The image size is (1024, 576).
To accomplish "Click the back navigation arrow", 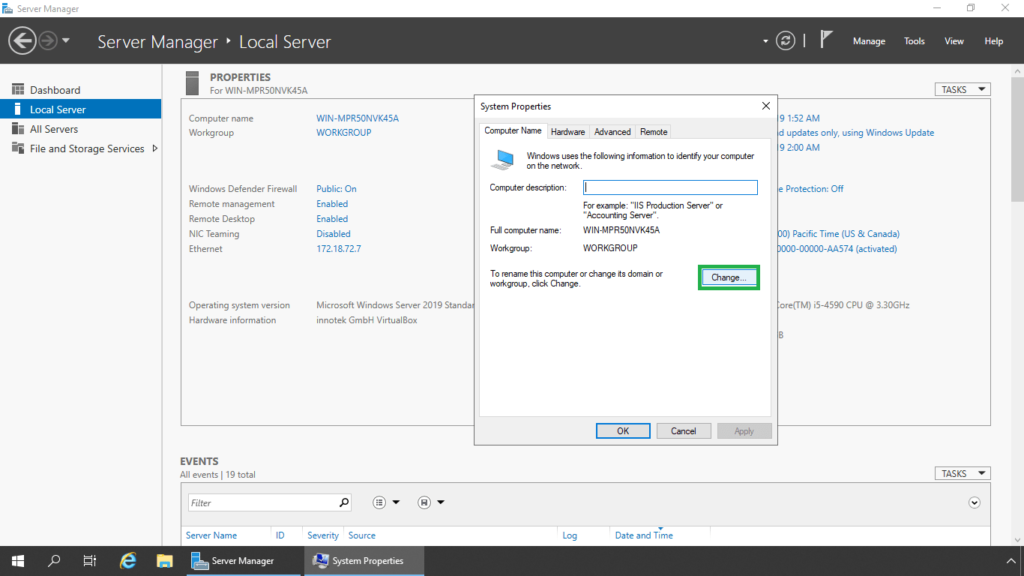I will tap(22, 40).
